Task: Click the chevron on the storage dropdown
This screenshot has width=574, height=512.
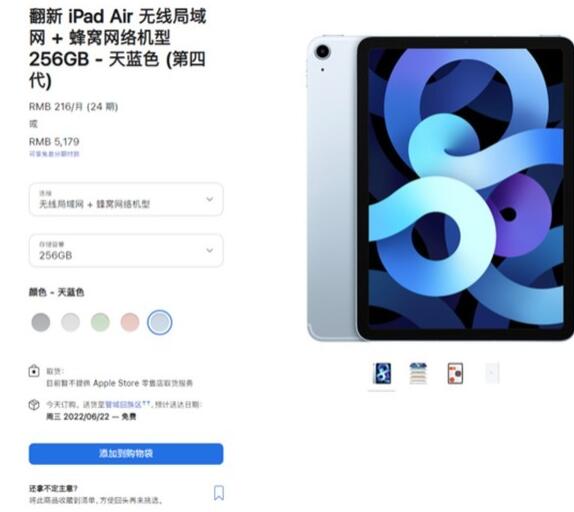Action: coord(210,251)
